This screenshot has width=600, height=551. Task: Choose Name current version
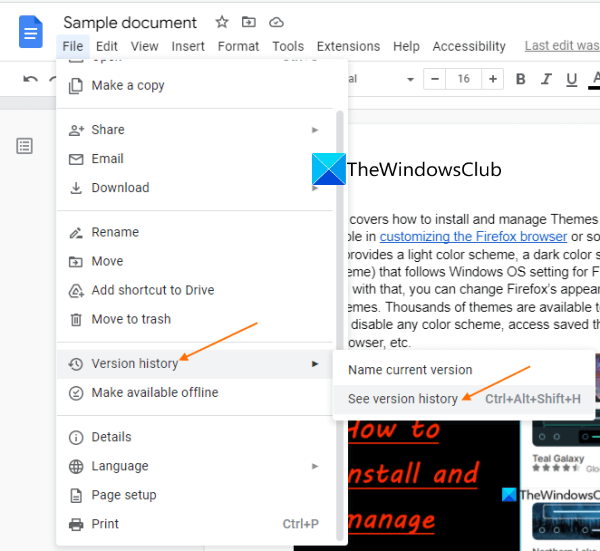[463, 370]
